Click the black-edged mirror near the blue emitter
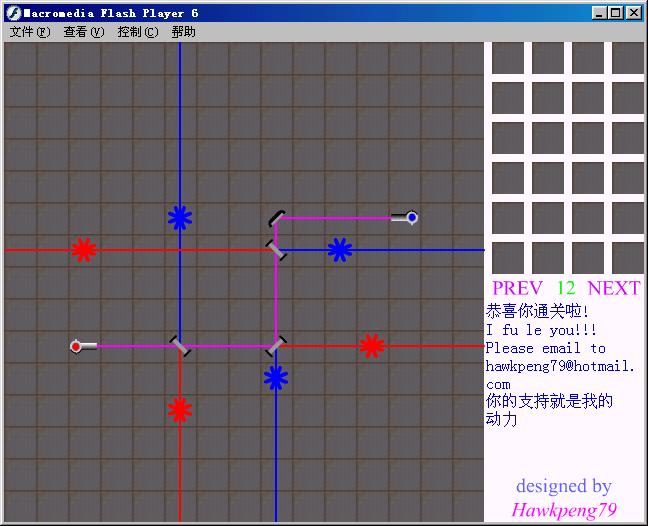Screen dimensions: 648x526 (x=276, y=218)
